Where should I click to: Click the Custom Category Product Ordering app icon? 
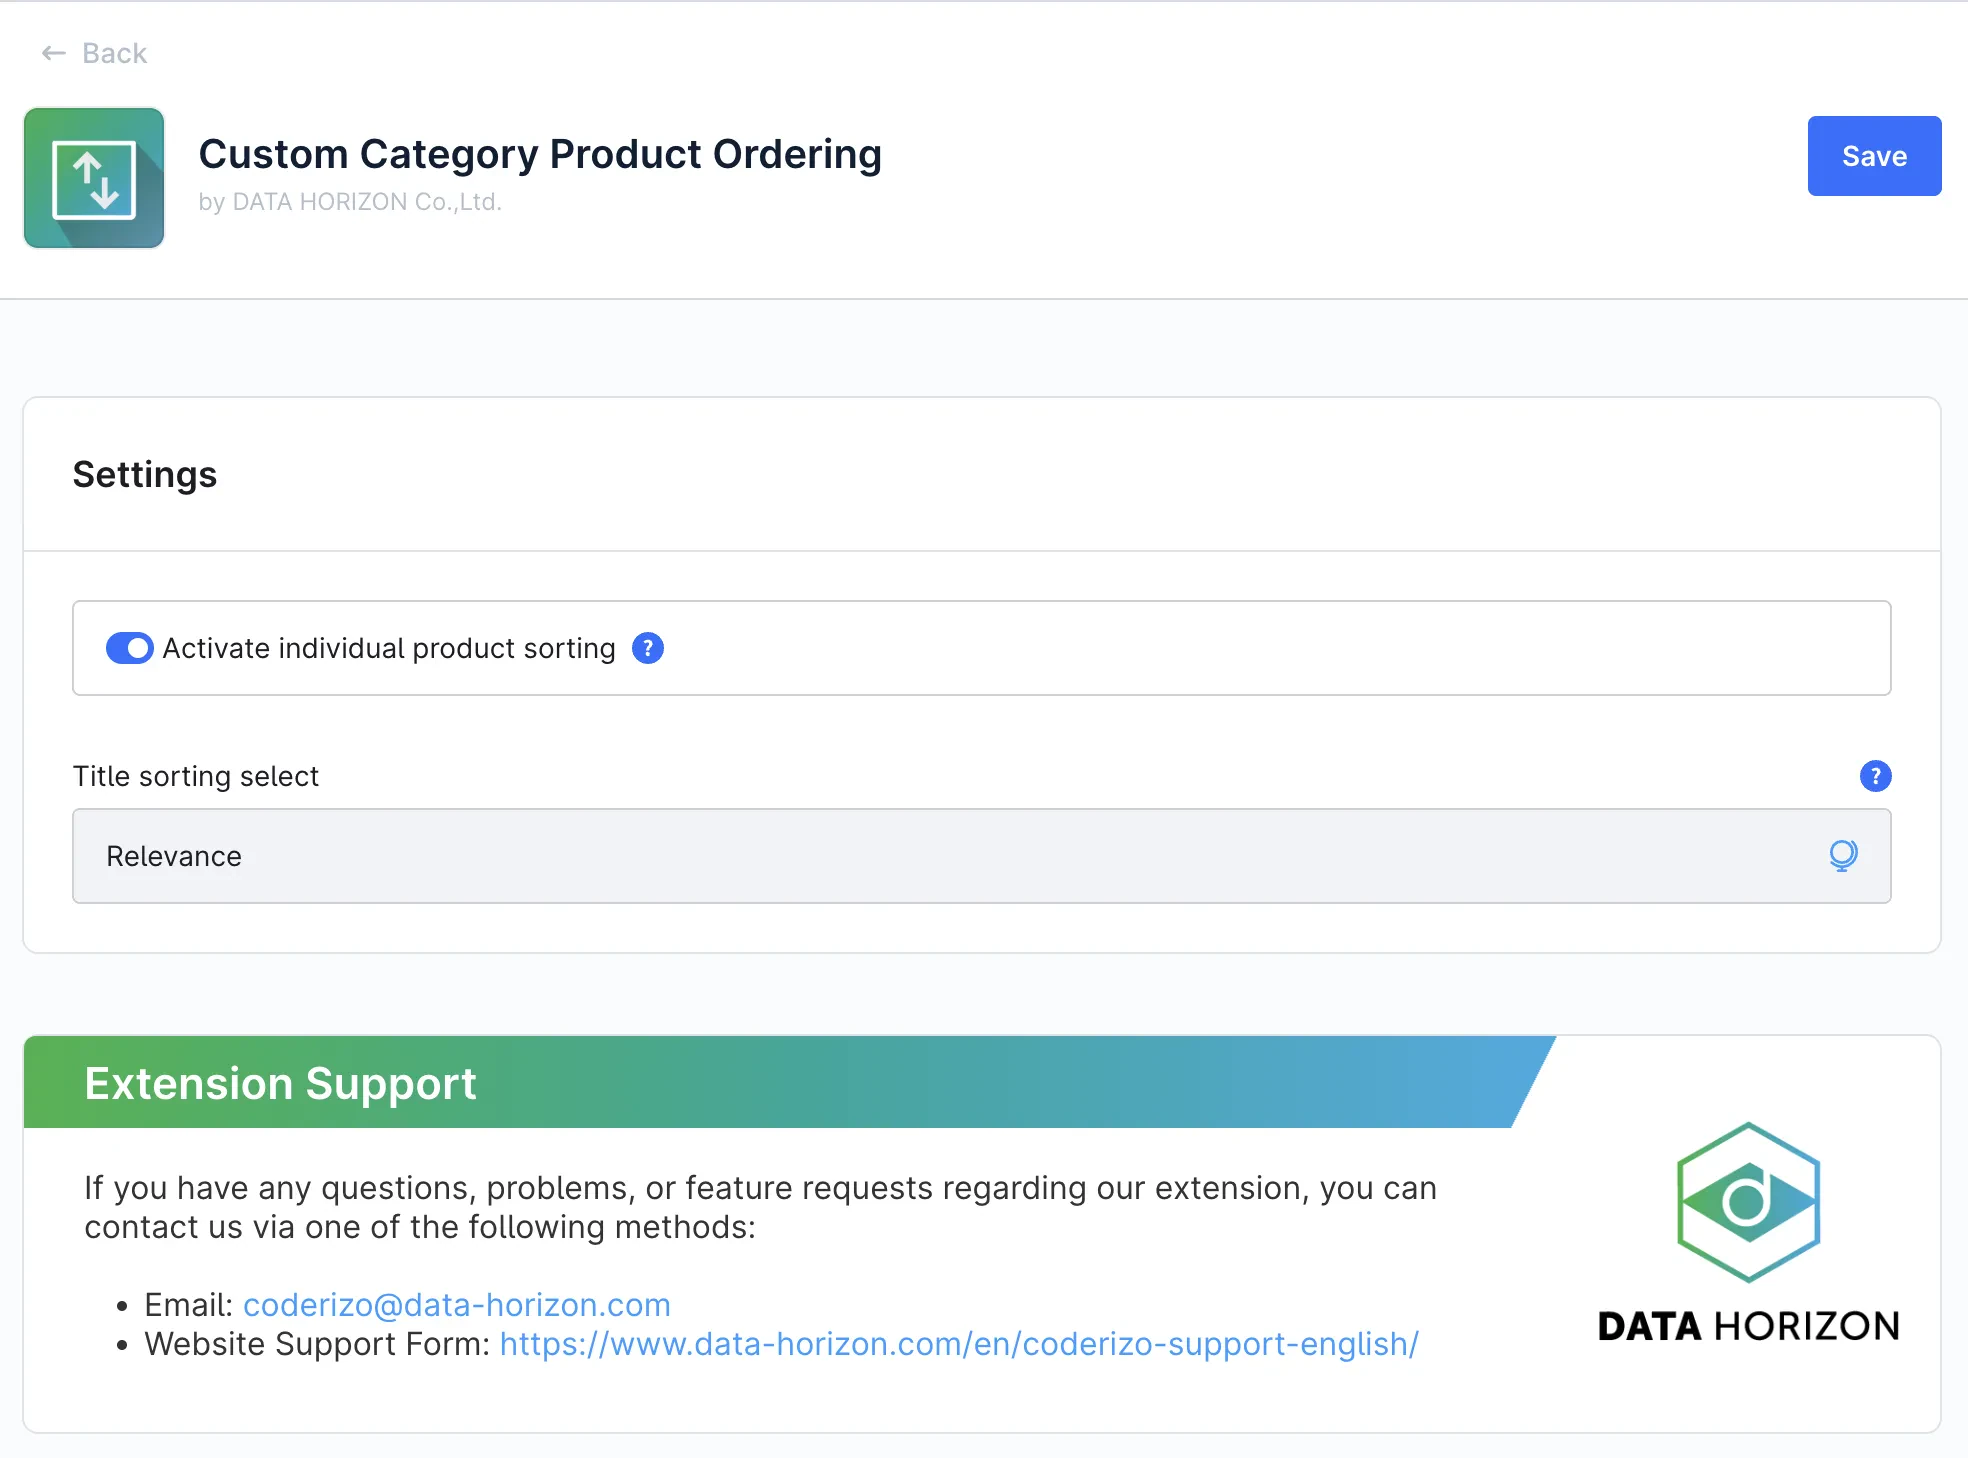point(94,178)
